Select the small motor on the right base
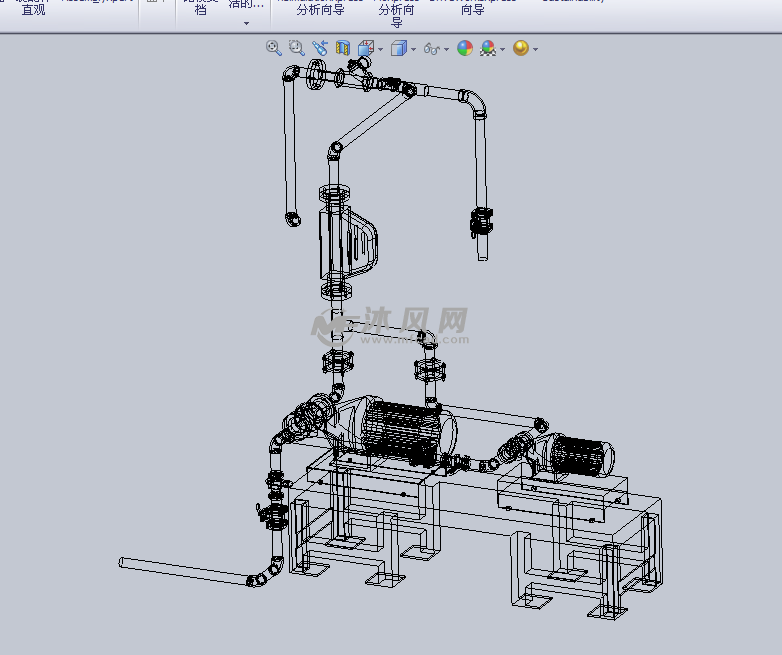782x655 pixels. point(580,455)
